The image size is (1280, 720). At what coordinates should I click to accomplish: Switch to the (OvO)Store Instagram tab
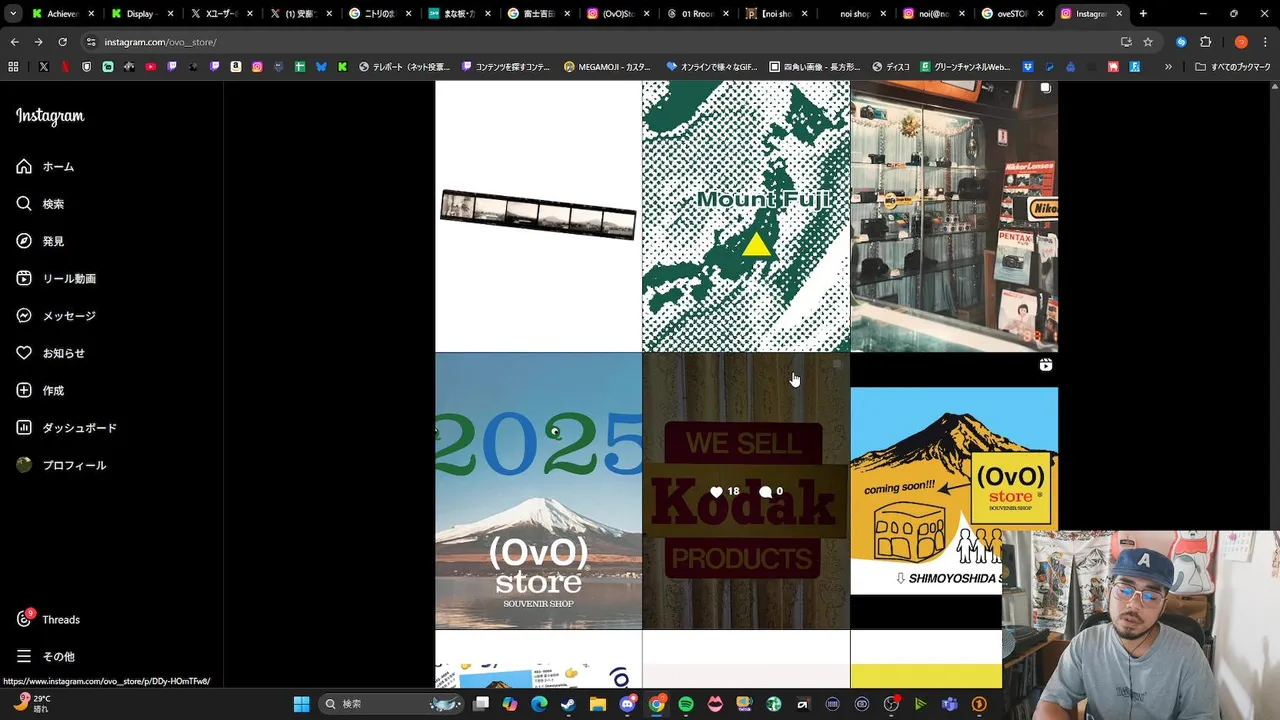coord(619,14)
